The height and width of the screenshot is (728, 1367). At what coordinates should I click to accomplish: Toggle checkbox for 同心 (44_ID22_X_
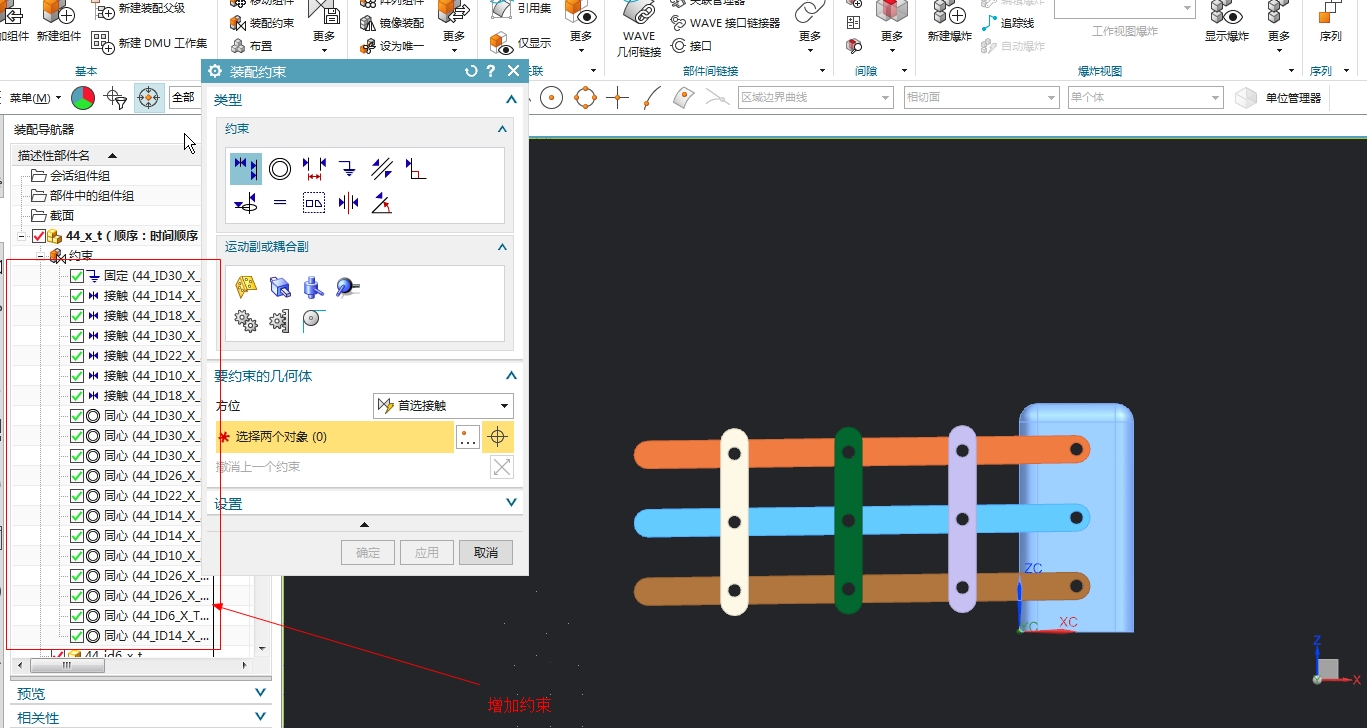77,496
